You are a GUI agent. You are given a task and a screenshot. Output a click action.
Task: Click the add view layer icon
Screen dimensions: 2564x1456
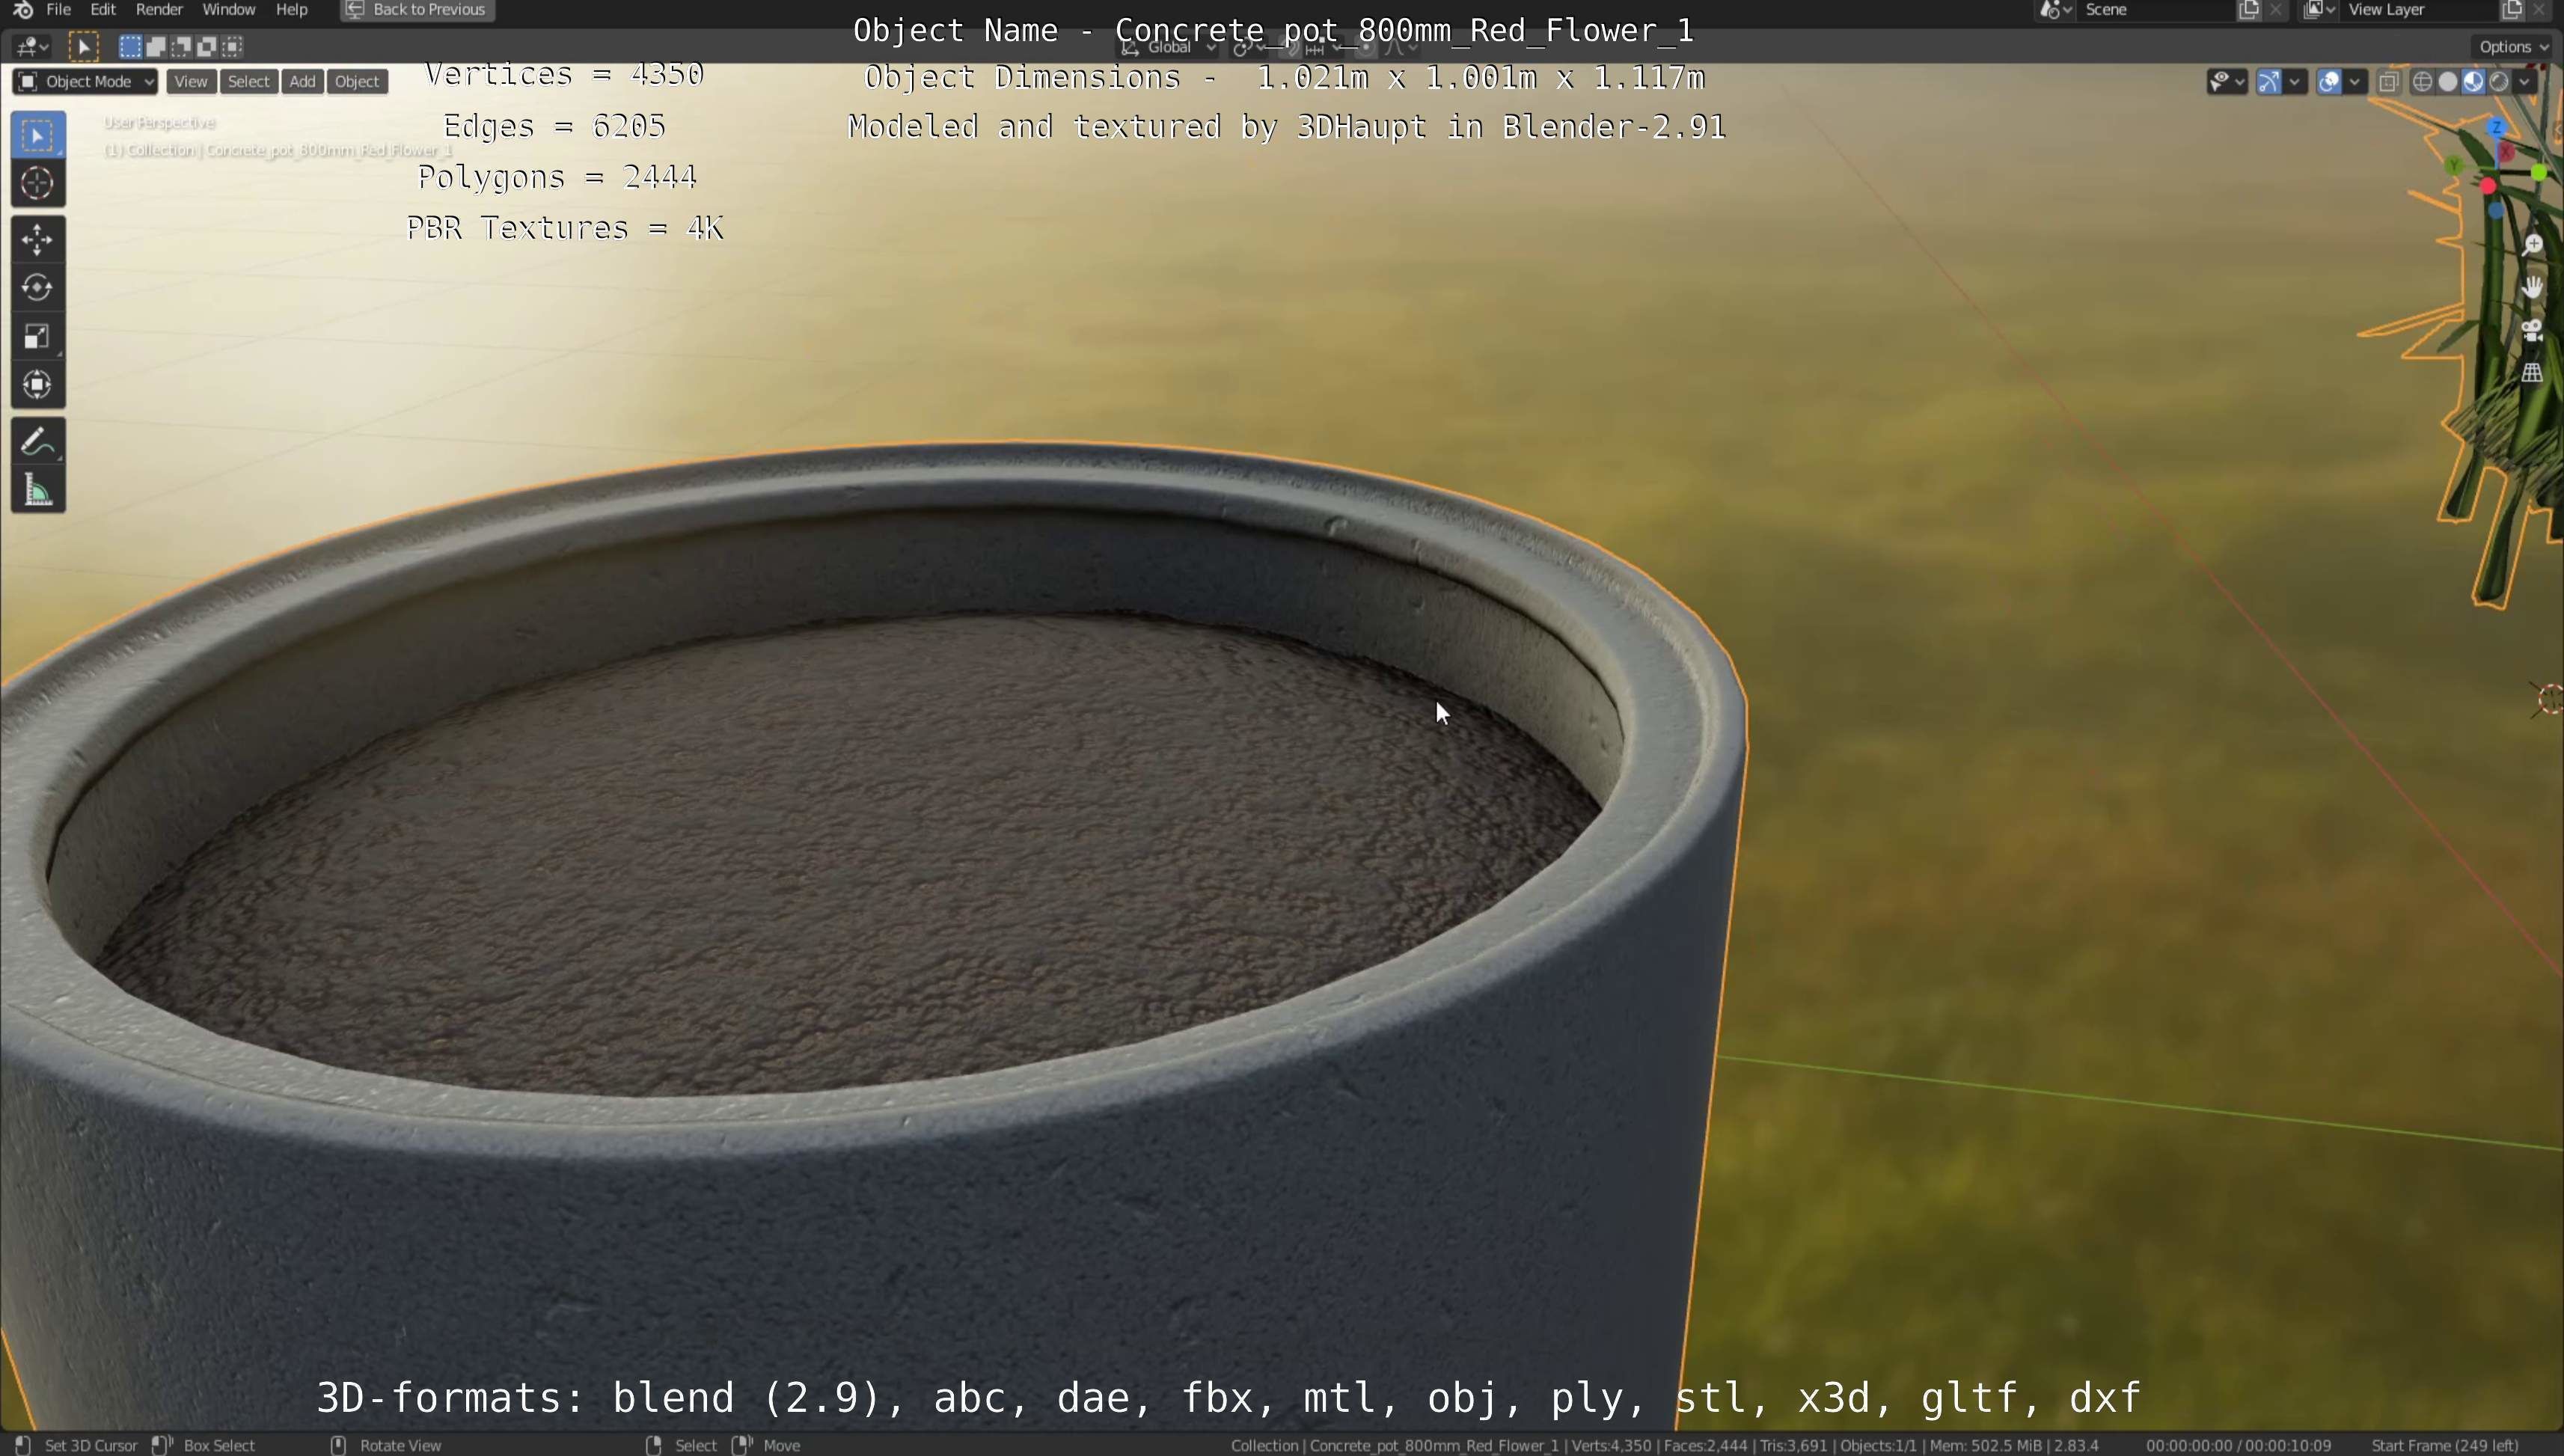2512,10
